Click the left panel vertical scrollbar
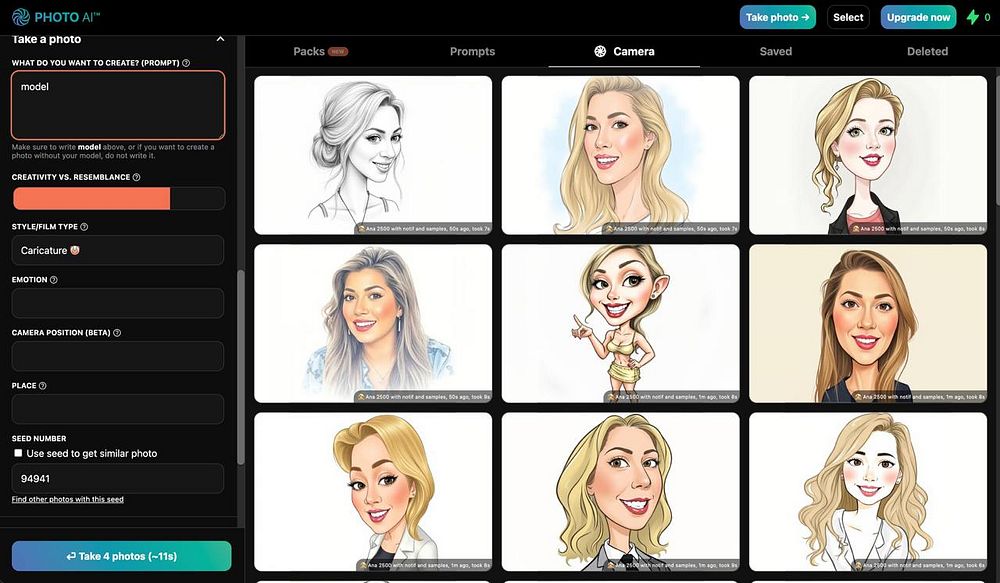The height and width of the screenshot is (583, 1000). (x=240, y=367)
